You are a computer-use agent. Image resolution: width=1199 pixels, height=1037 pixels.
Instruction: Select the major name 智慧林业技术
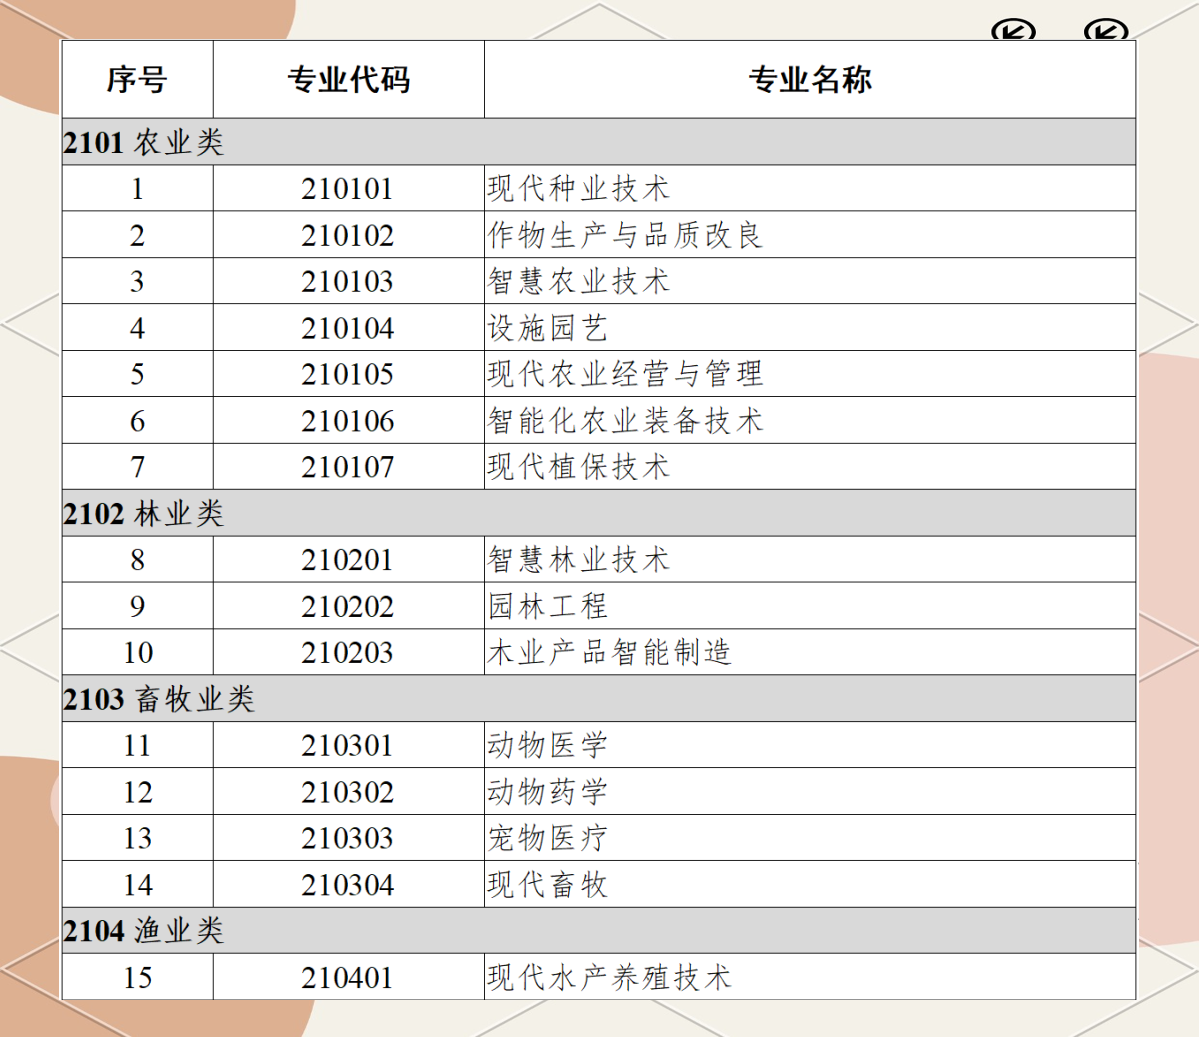(x=579, y=560)
